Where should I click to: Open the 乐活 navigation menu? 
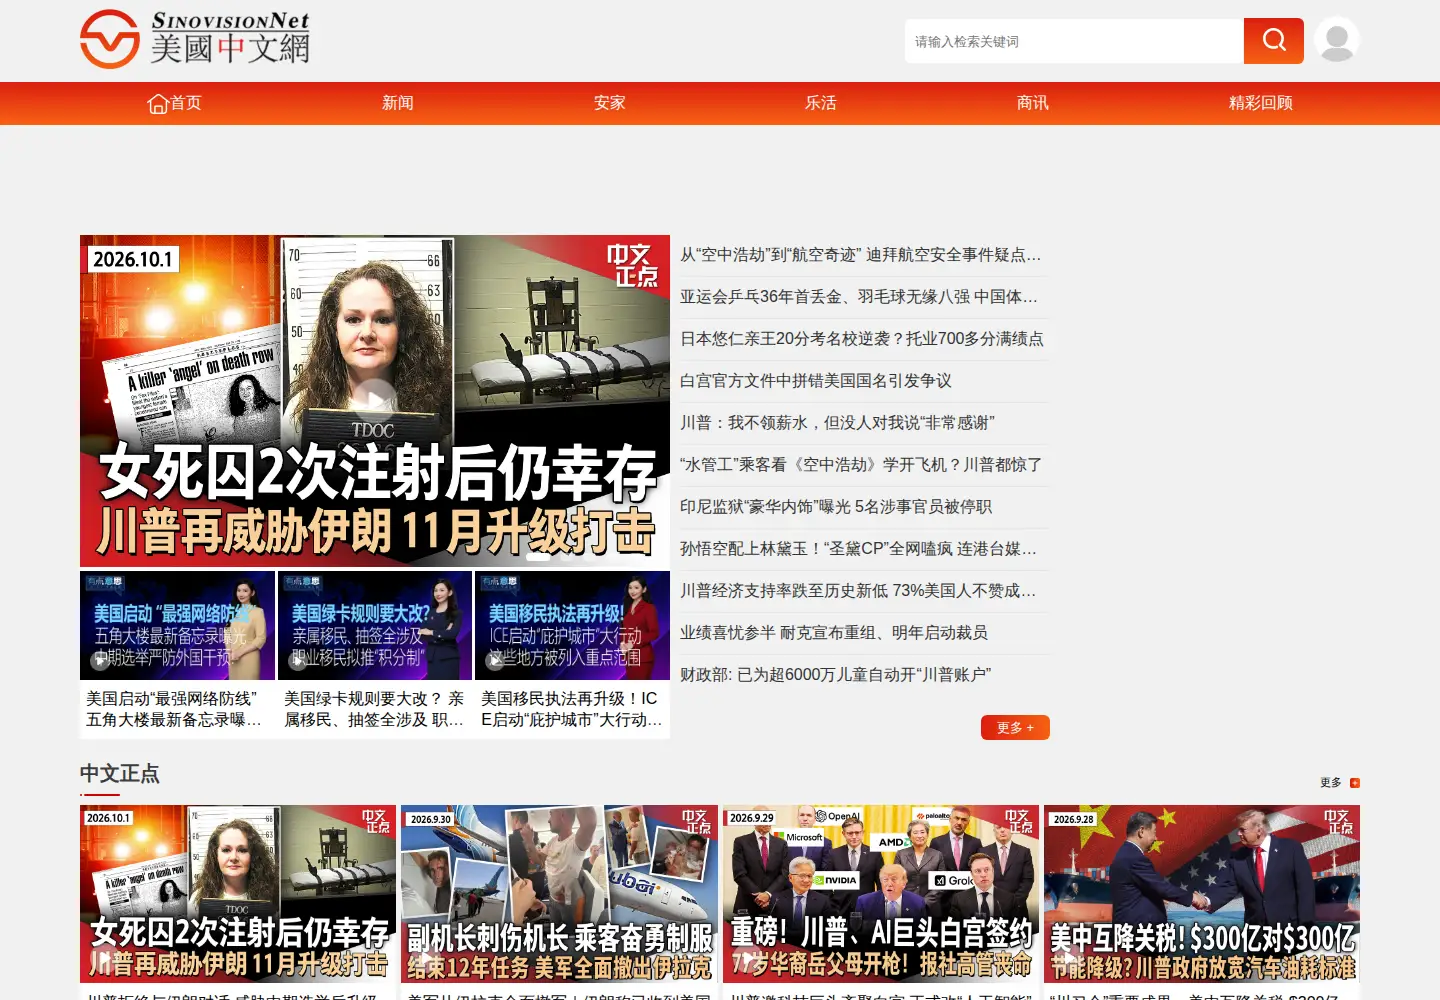point(821,103)
